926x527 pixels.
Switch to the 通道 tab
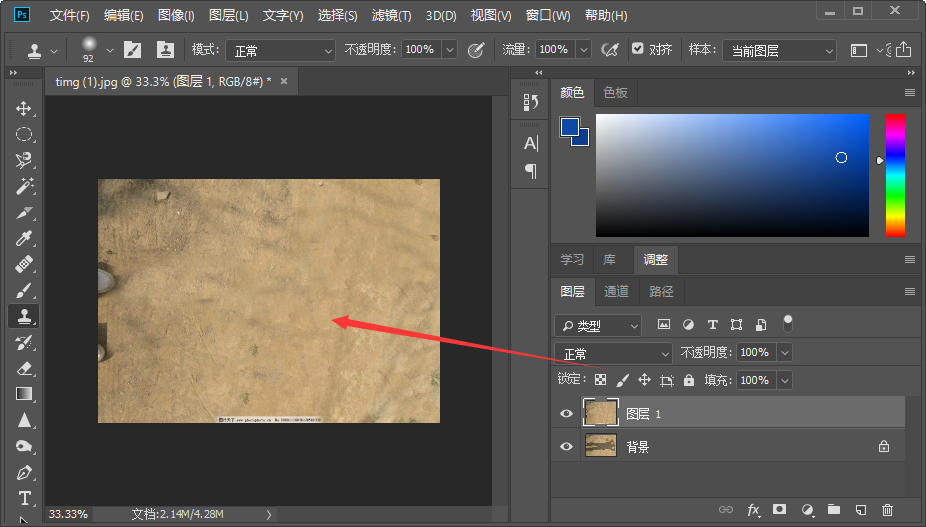tap(616, 291)
